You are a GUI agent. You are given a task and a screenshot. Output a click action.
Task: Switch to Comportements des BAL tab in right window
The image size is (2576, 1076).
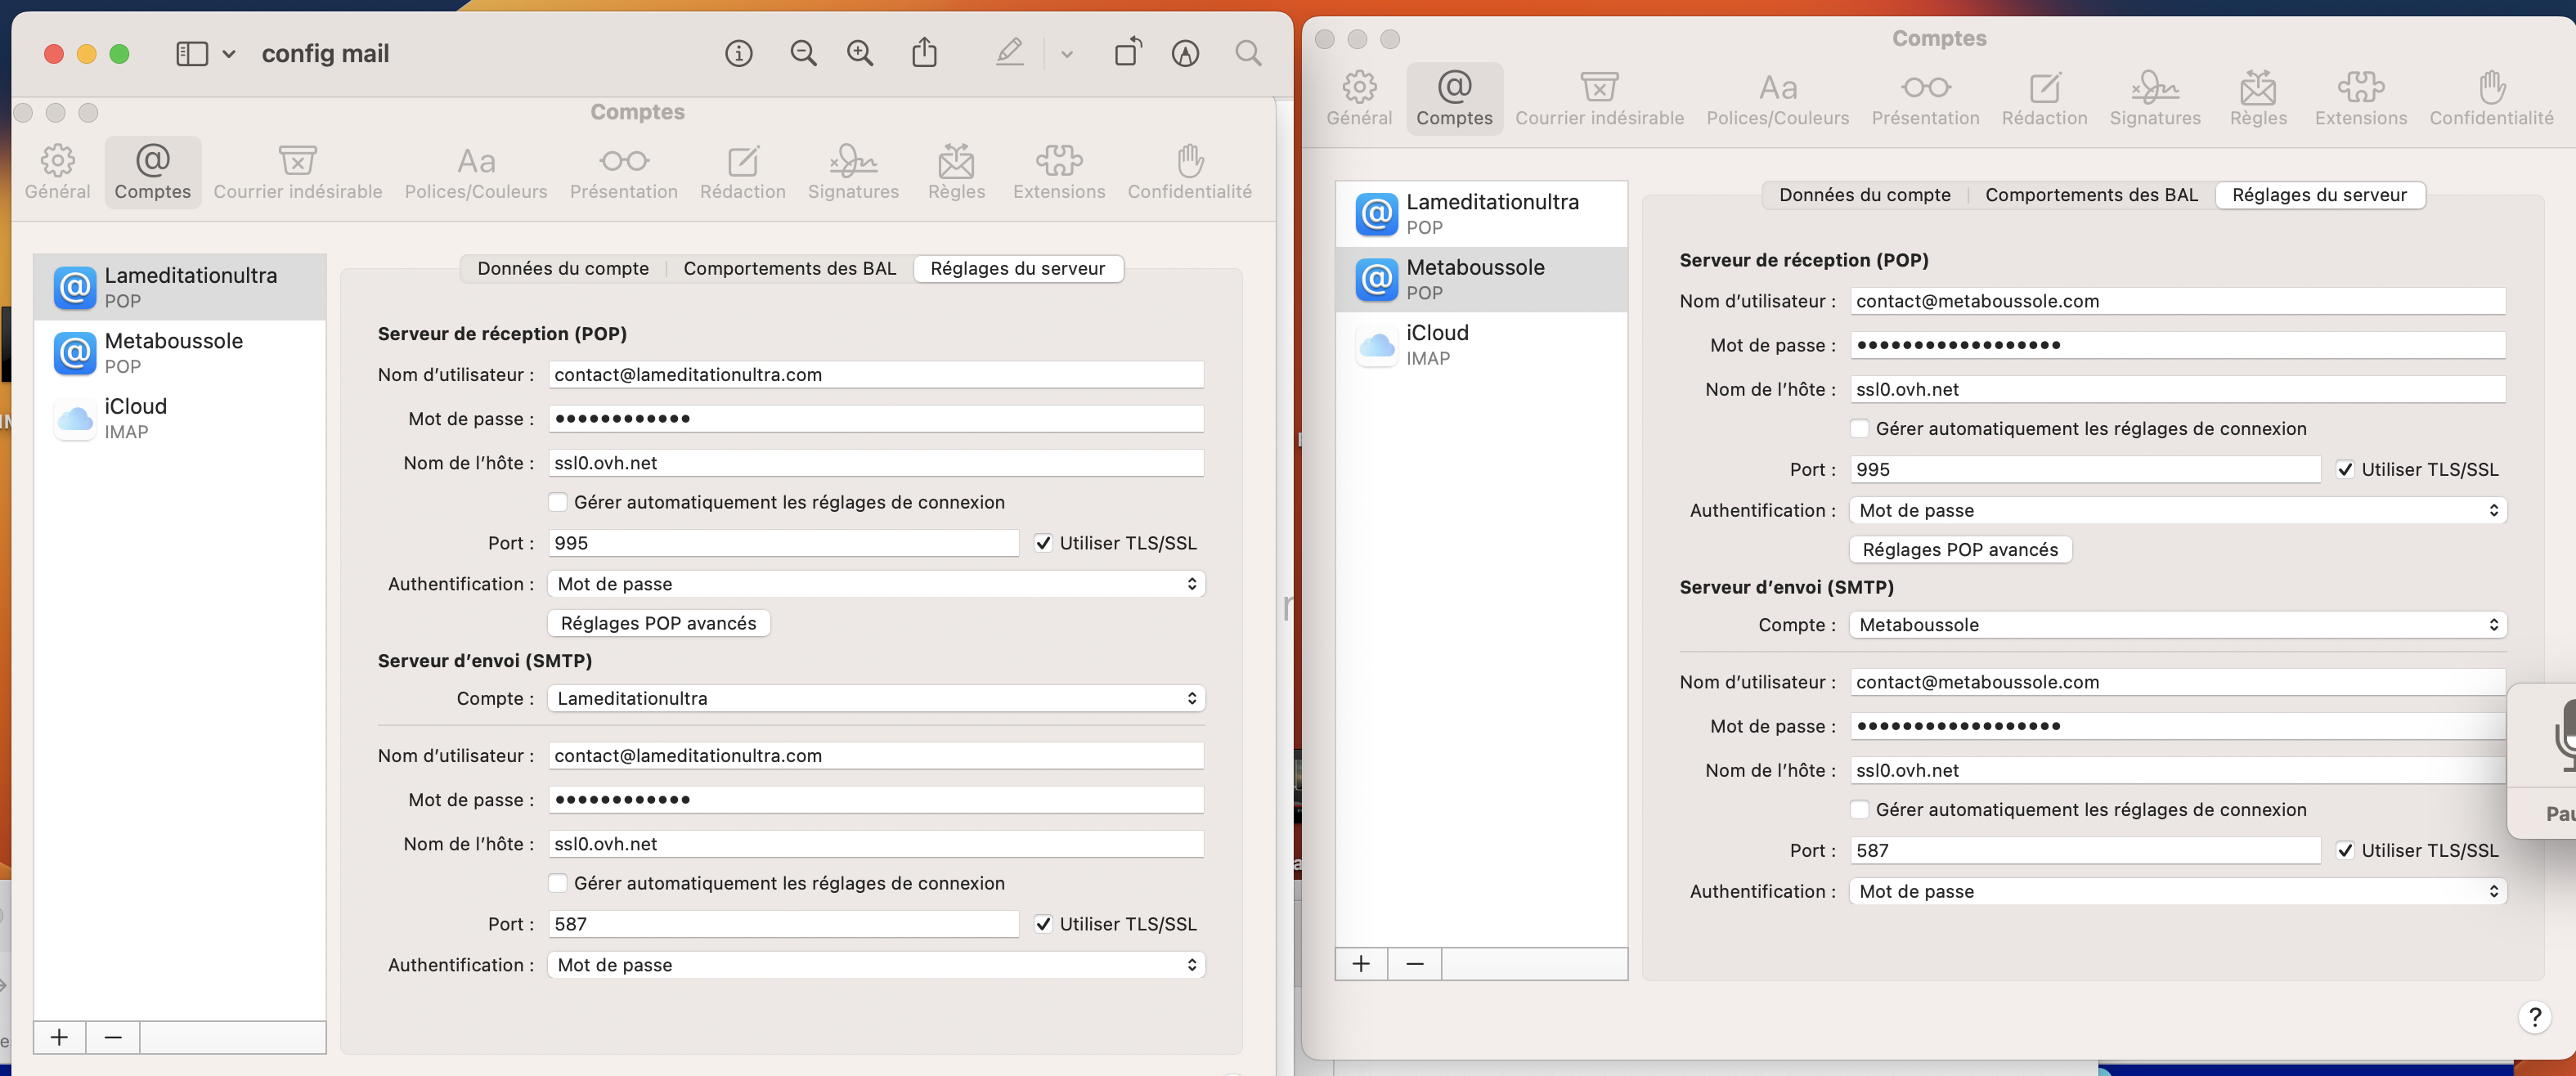pos(2091,195)
